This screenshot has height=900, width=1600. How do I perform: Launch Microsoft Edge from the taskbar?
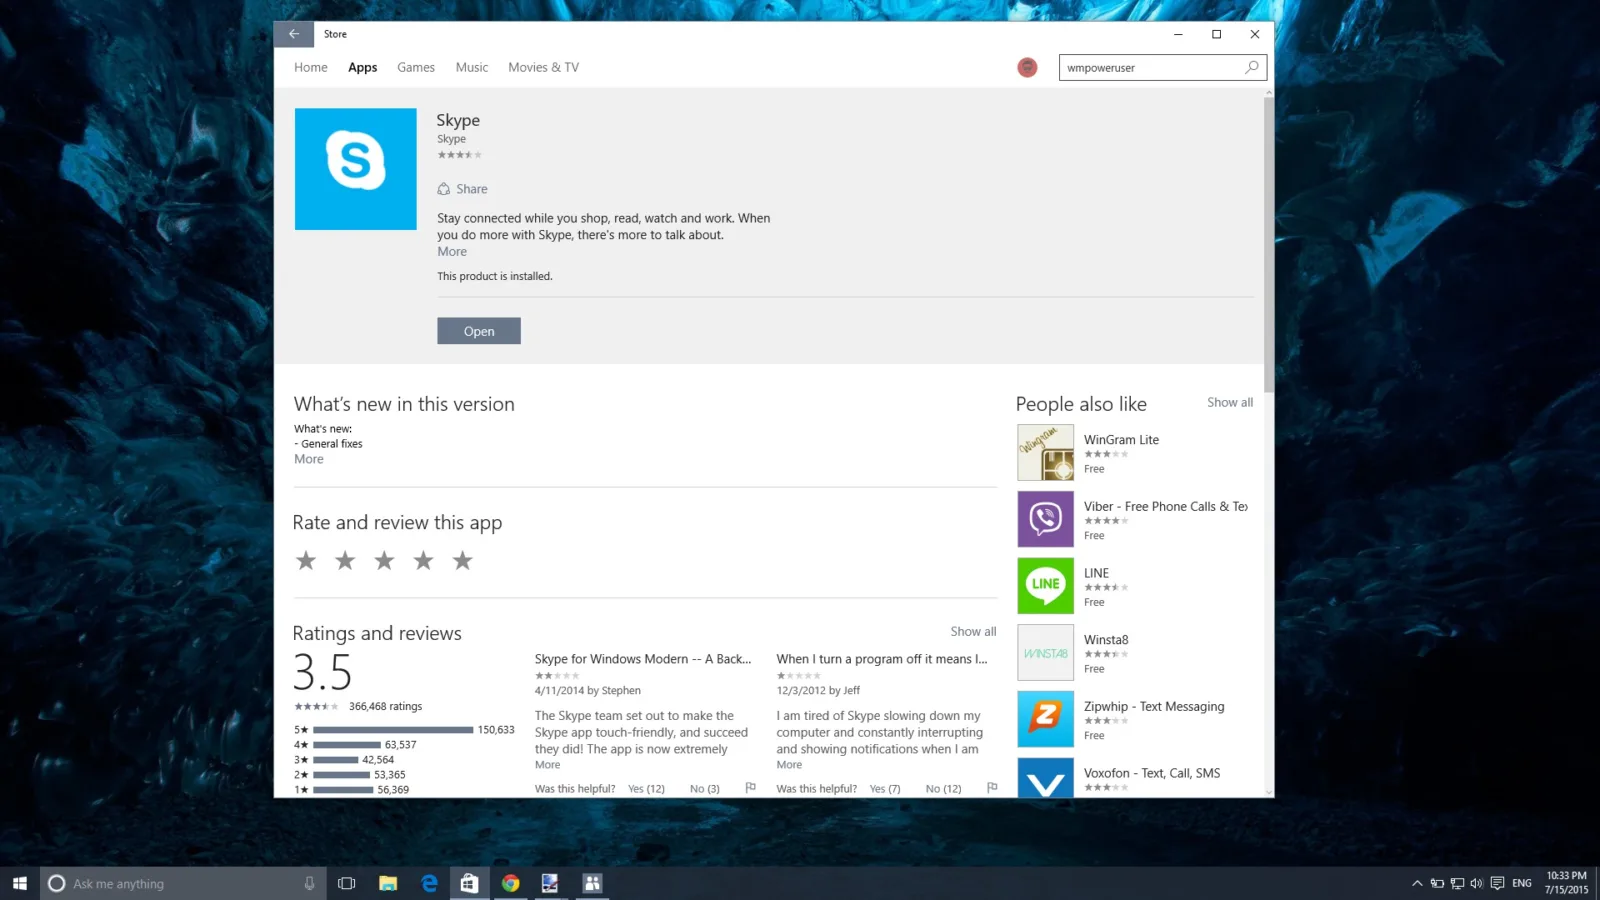point(429,883)
